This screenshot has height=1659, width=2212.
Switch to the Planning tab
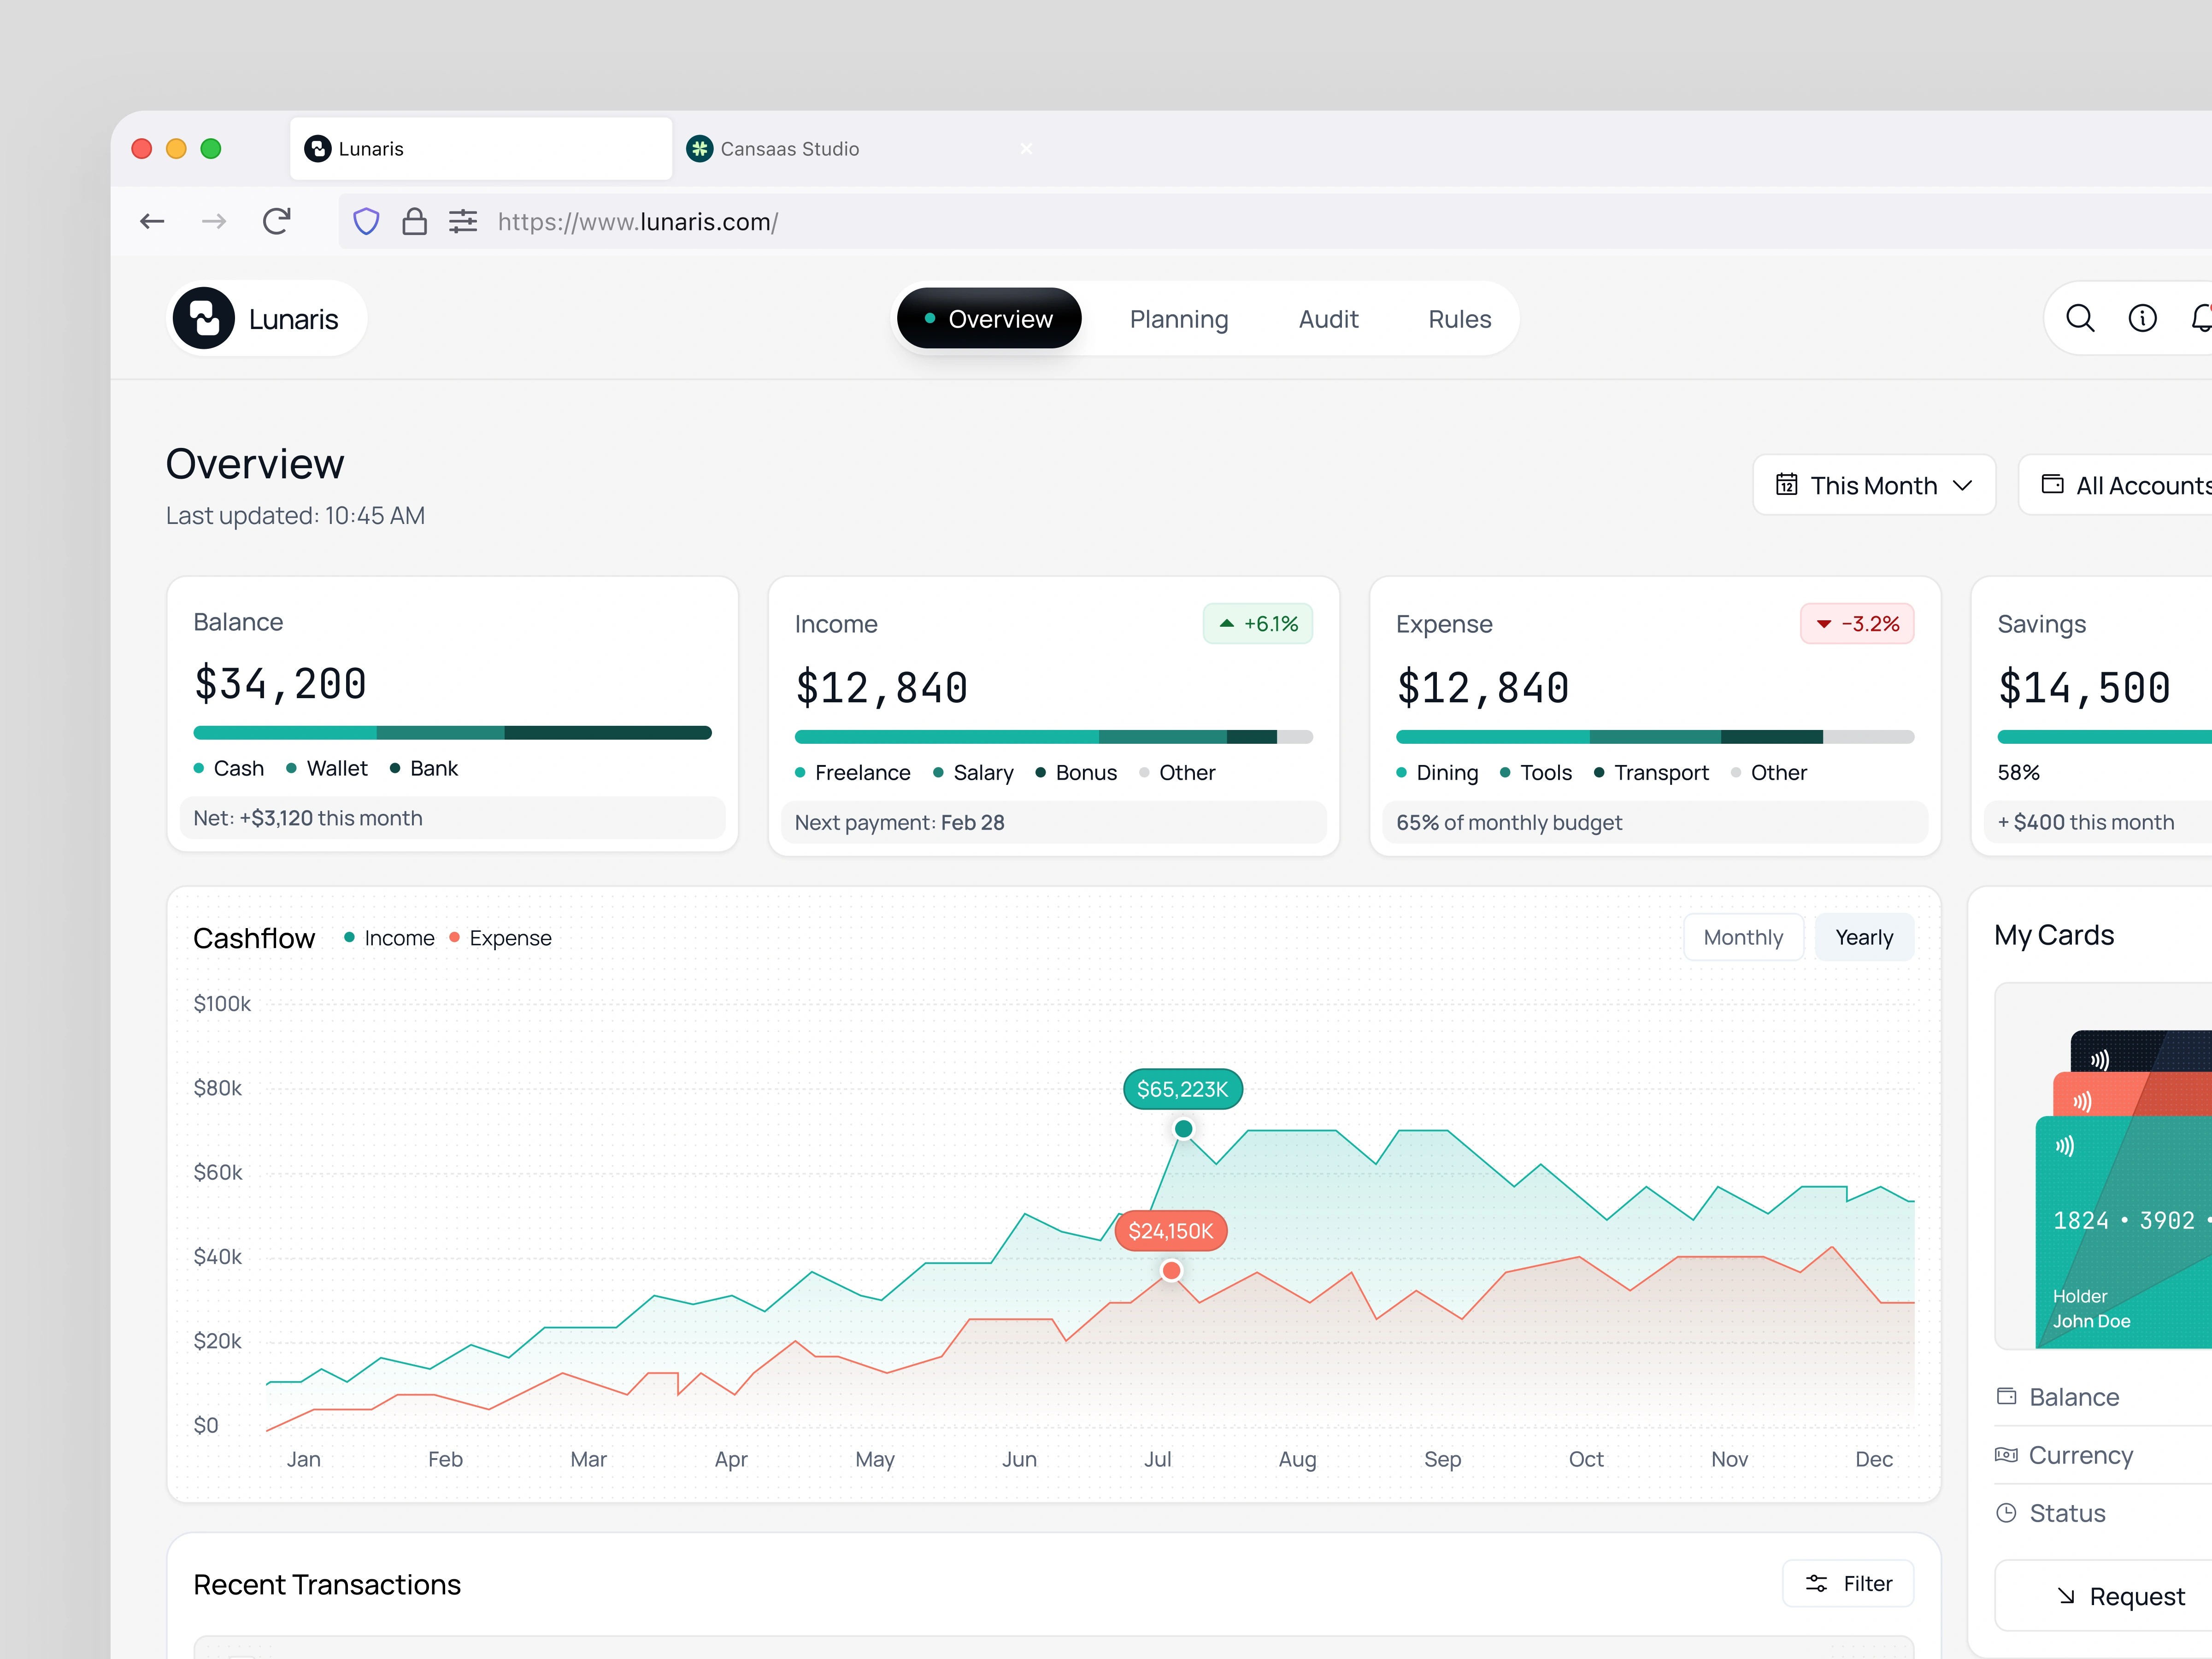(x=1178, y=319)
